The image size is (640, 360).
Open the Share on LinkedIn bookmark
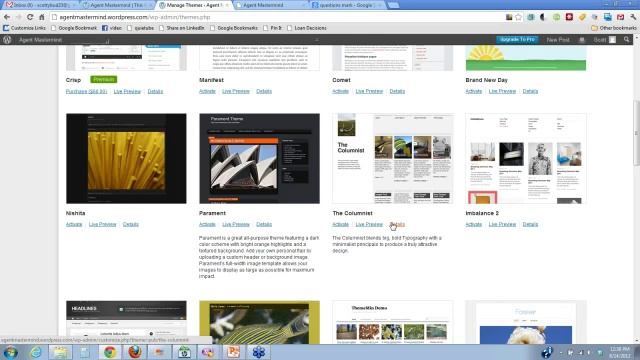(182, 28)
